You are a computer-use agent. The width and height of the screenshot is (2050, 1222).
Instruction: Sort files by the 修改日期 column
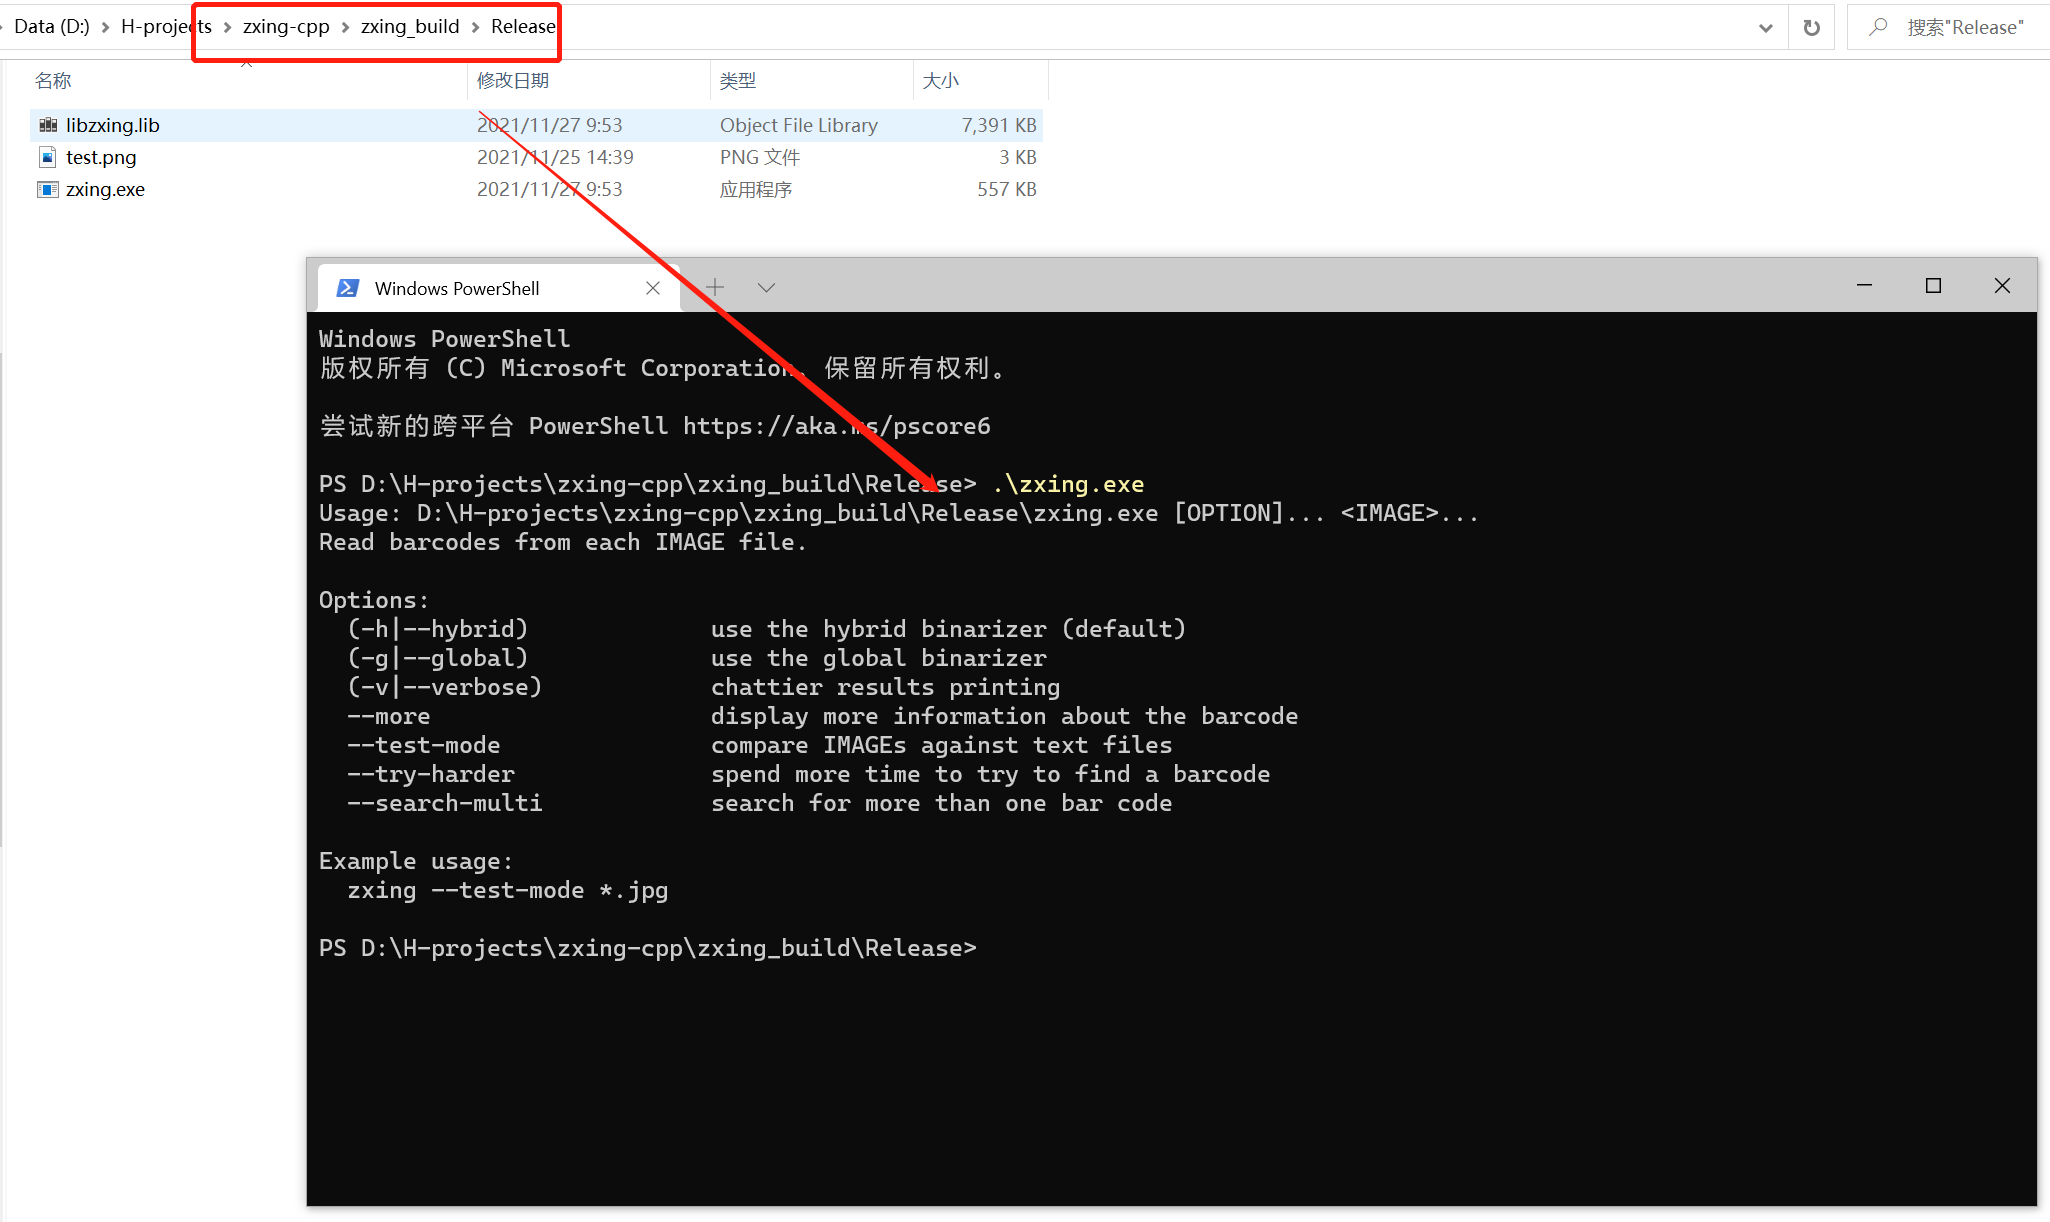(x=513, y=81)
